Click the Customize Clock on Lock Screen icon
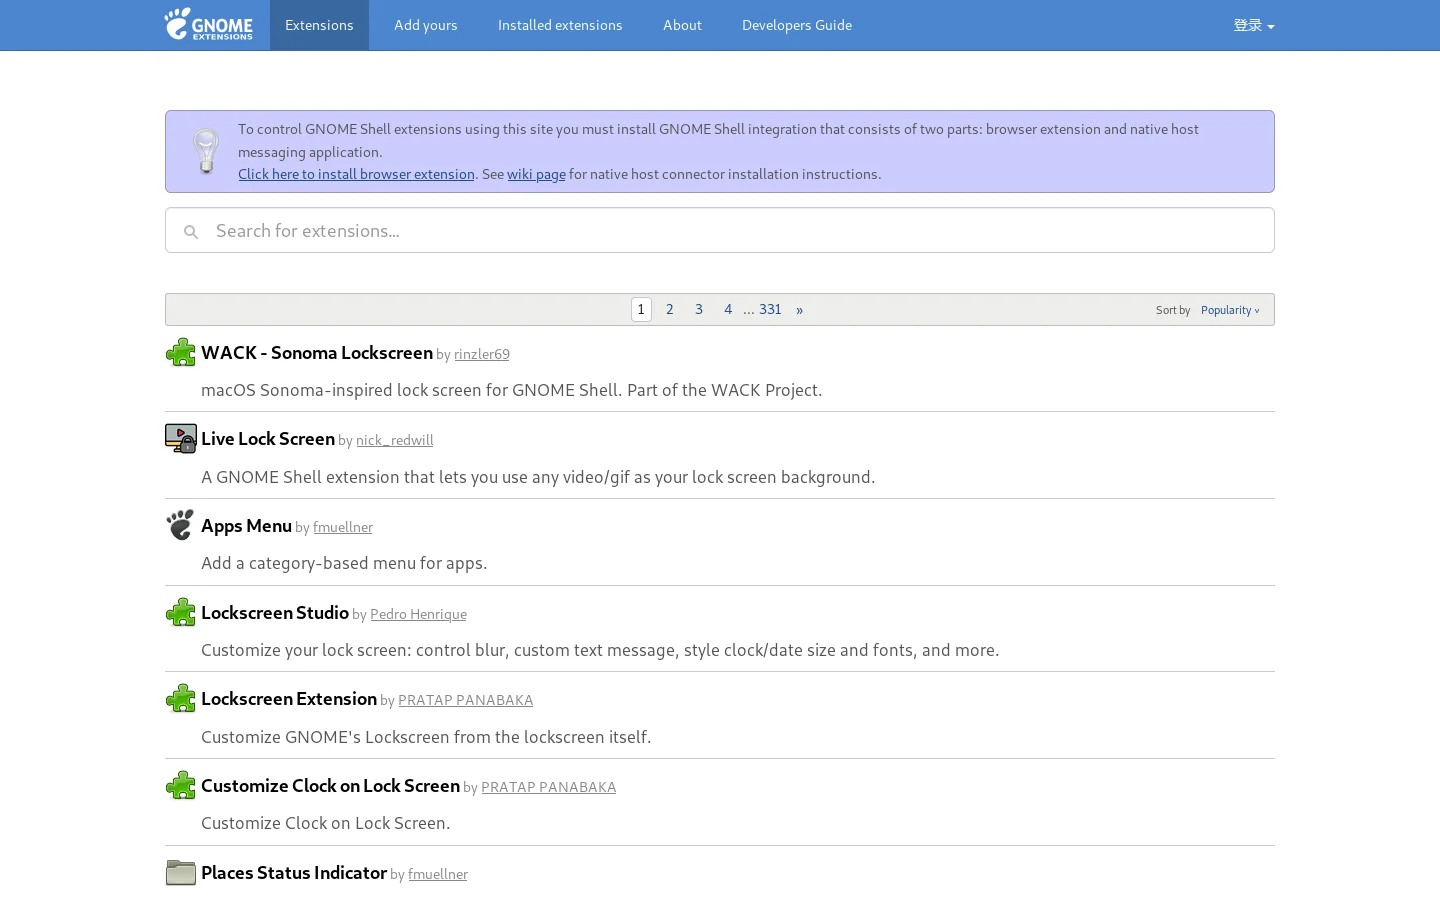 pyautogui.click(x=181, y=785)
